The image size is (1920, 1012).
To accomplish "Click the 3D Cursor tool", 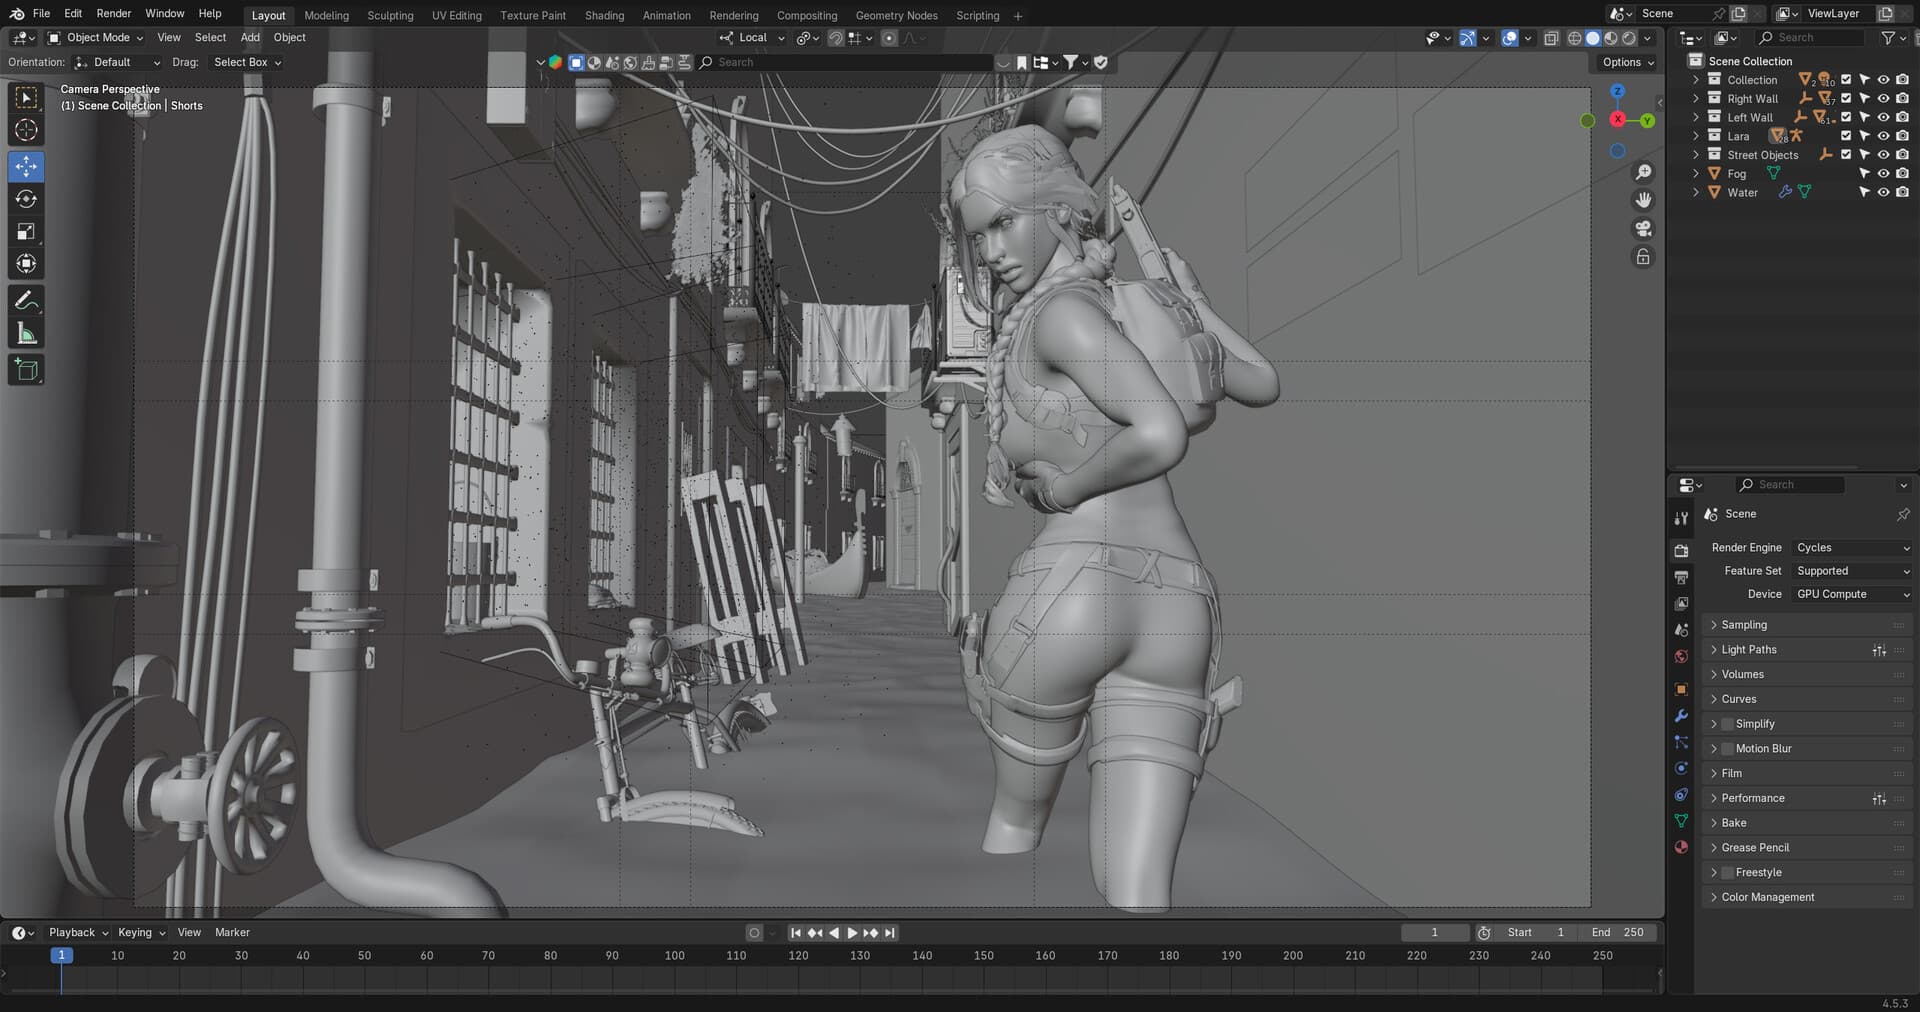I will click(x=27, y=130).
